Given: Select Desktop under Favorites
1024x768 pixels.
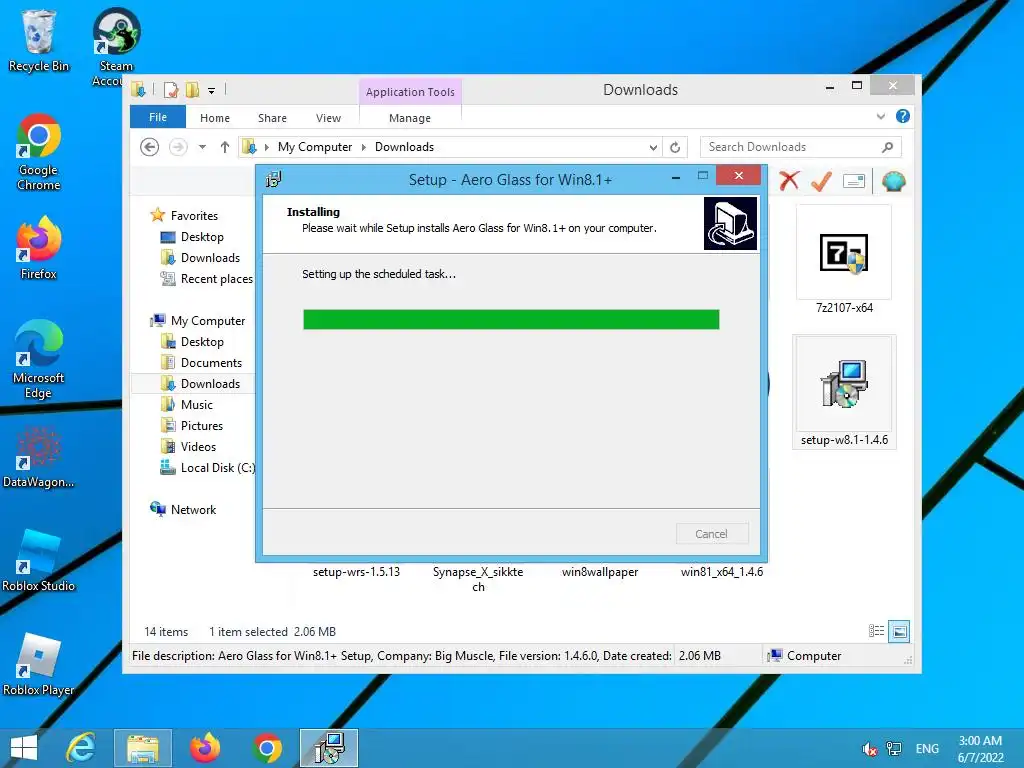Looking at the screenshot, I should click(202, 236).
